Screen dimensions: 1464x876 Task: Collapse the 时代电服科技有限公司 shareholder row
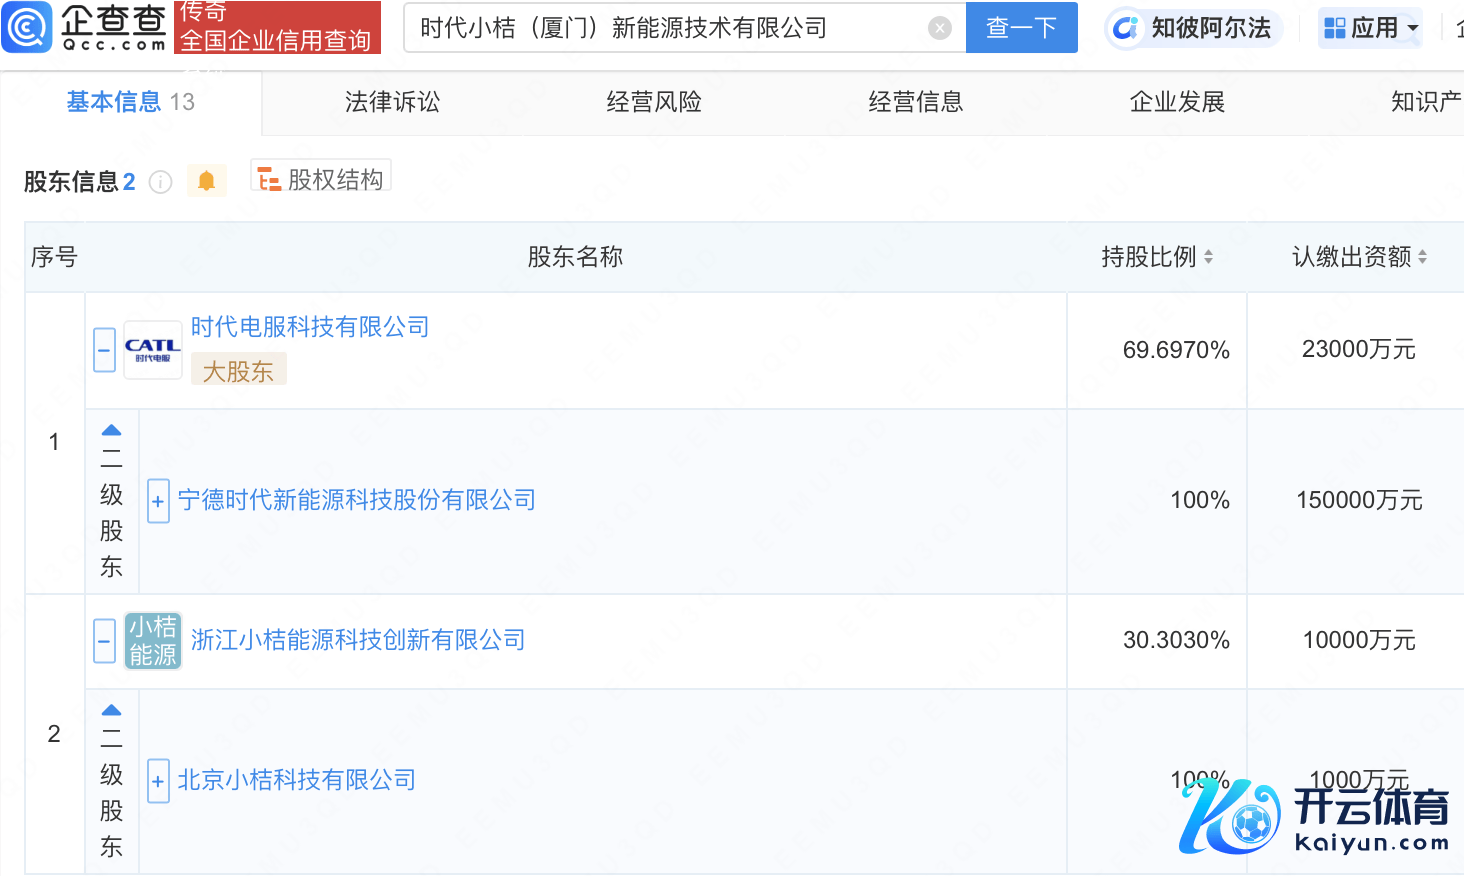pyautogui.click(x=105, y=350)
